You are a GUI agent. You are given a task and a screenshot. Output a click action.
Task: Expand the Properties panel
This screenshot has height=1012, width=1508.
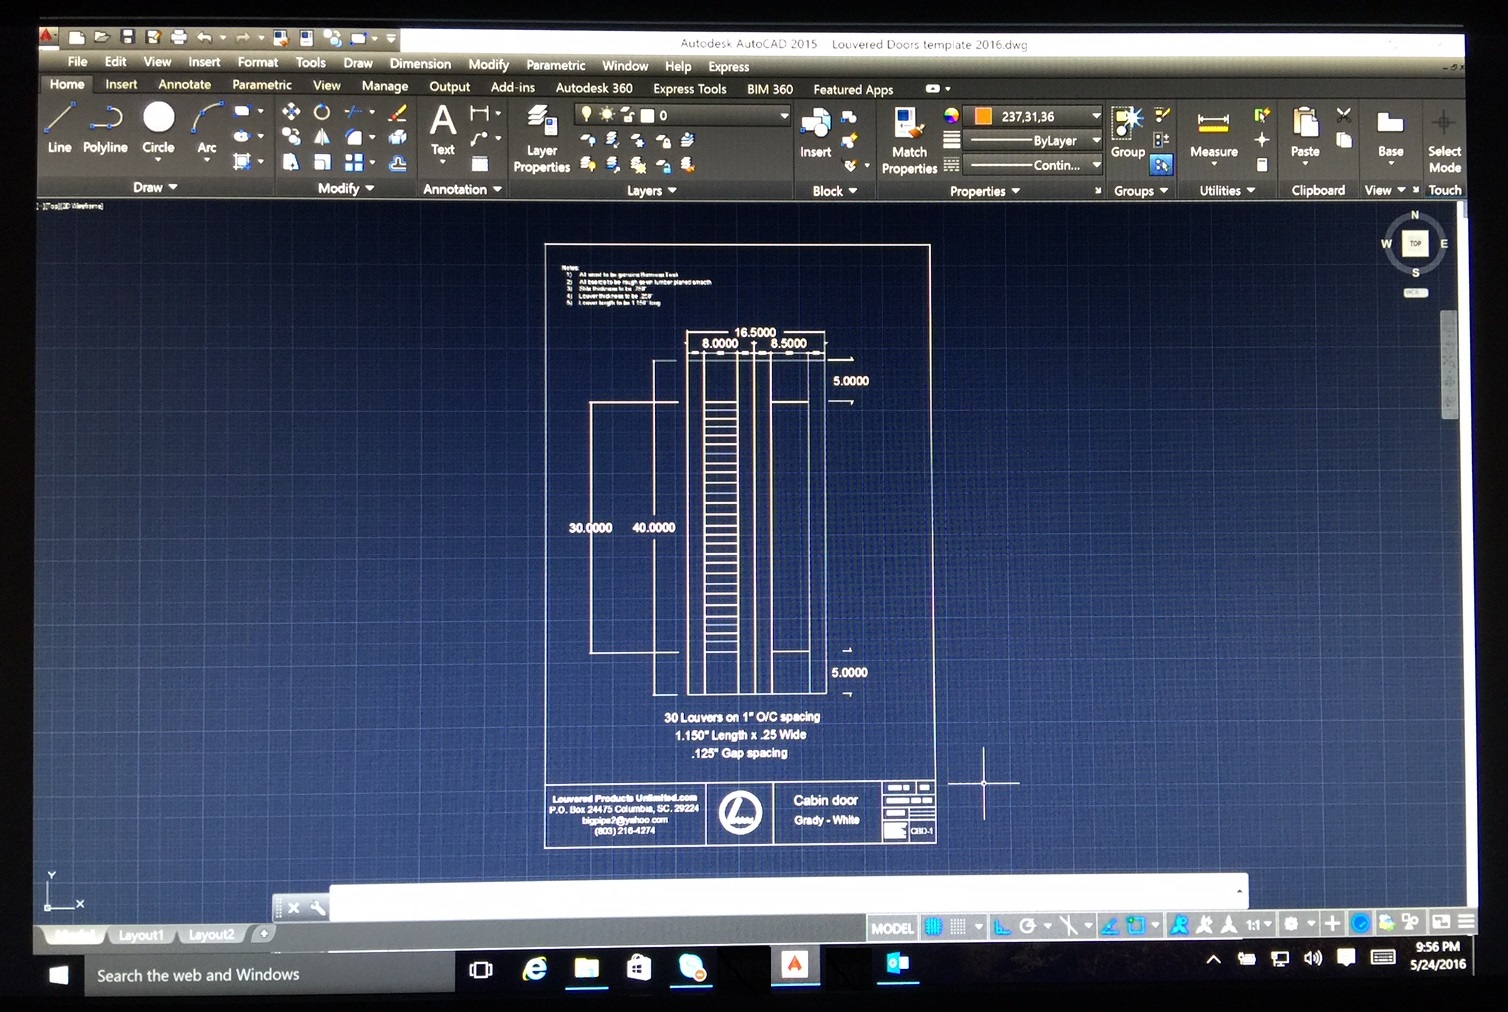coord(985,191)
